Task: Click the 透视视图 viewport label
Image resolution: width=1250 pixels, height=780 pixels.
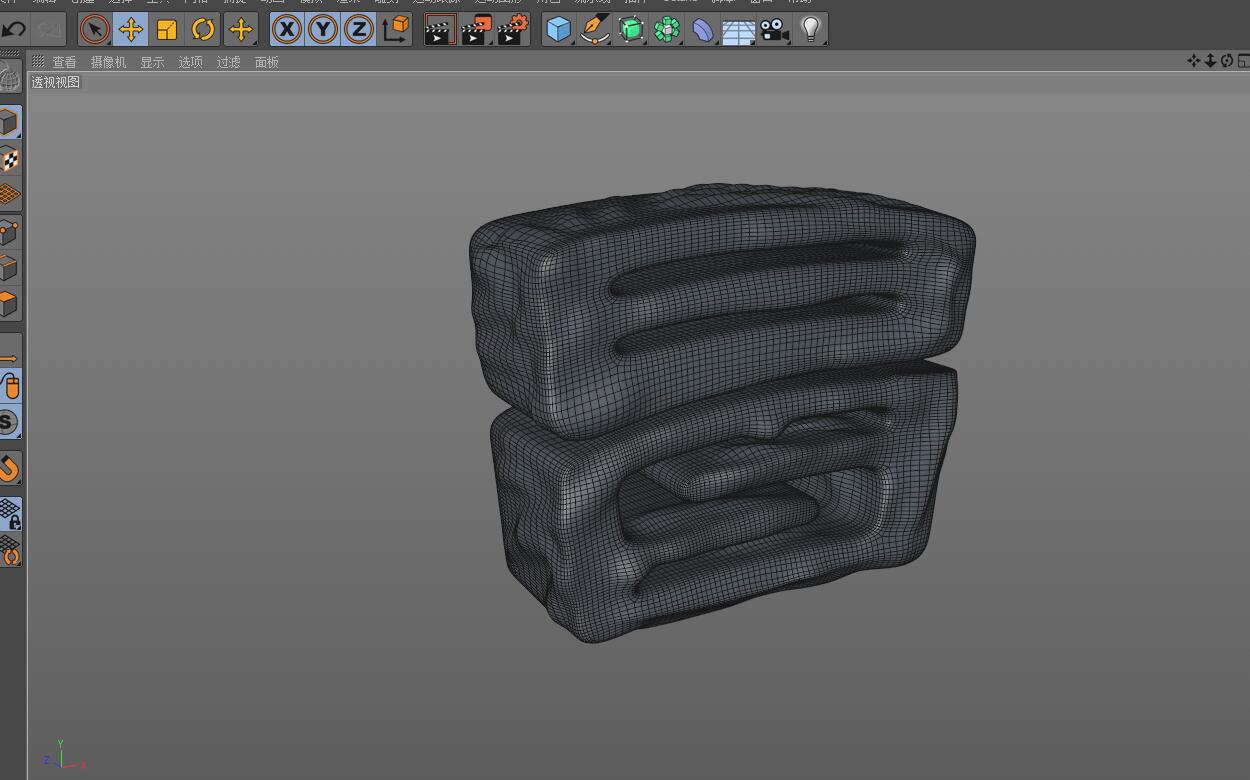Action: [55, 82]
